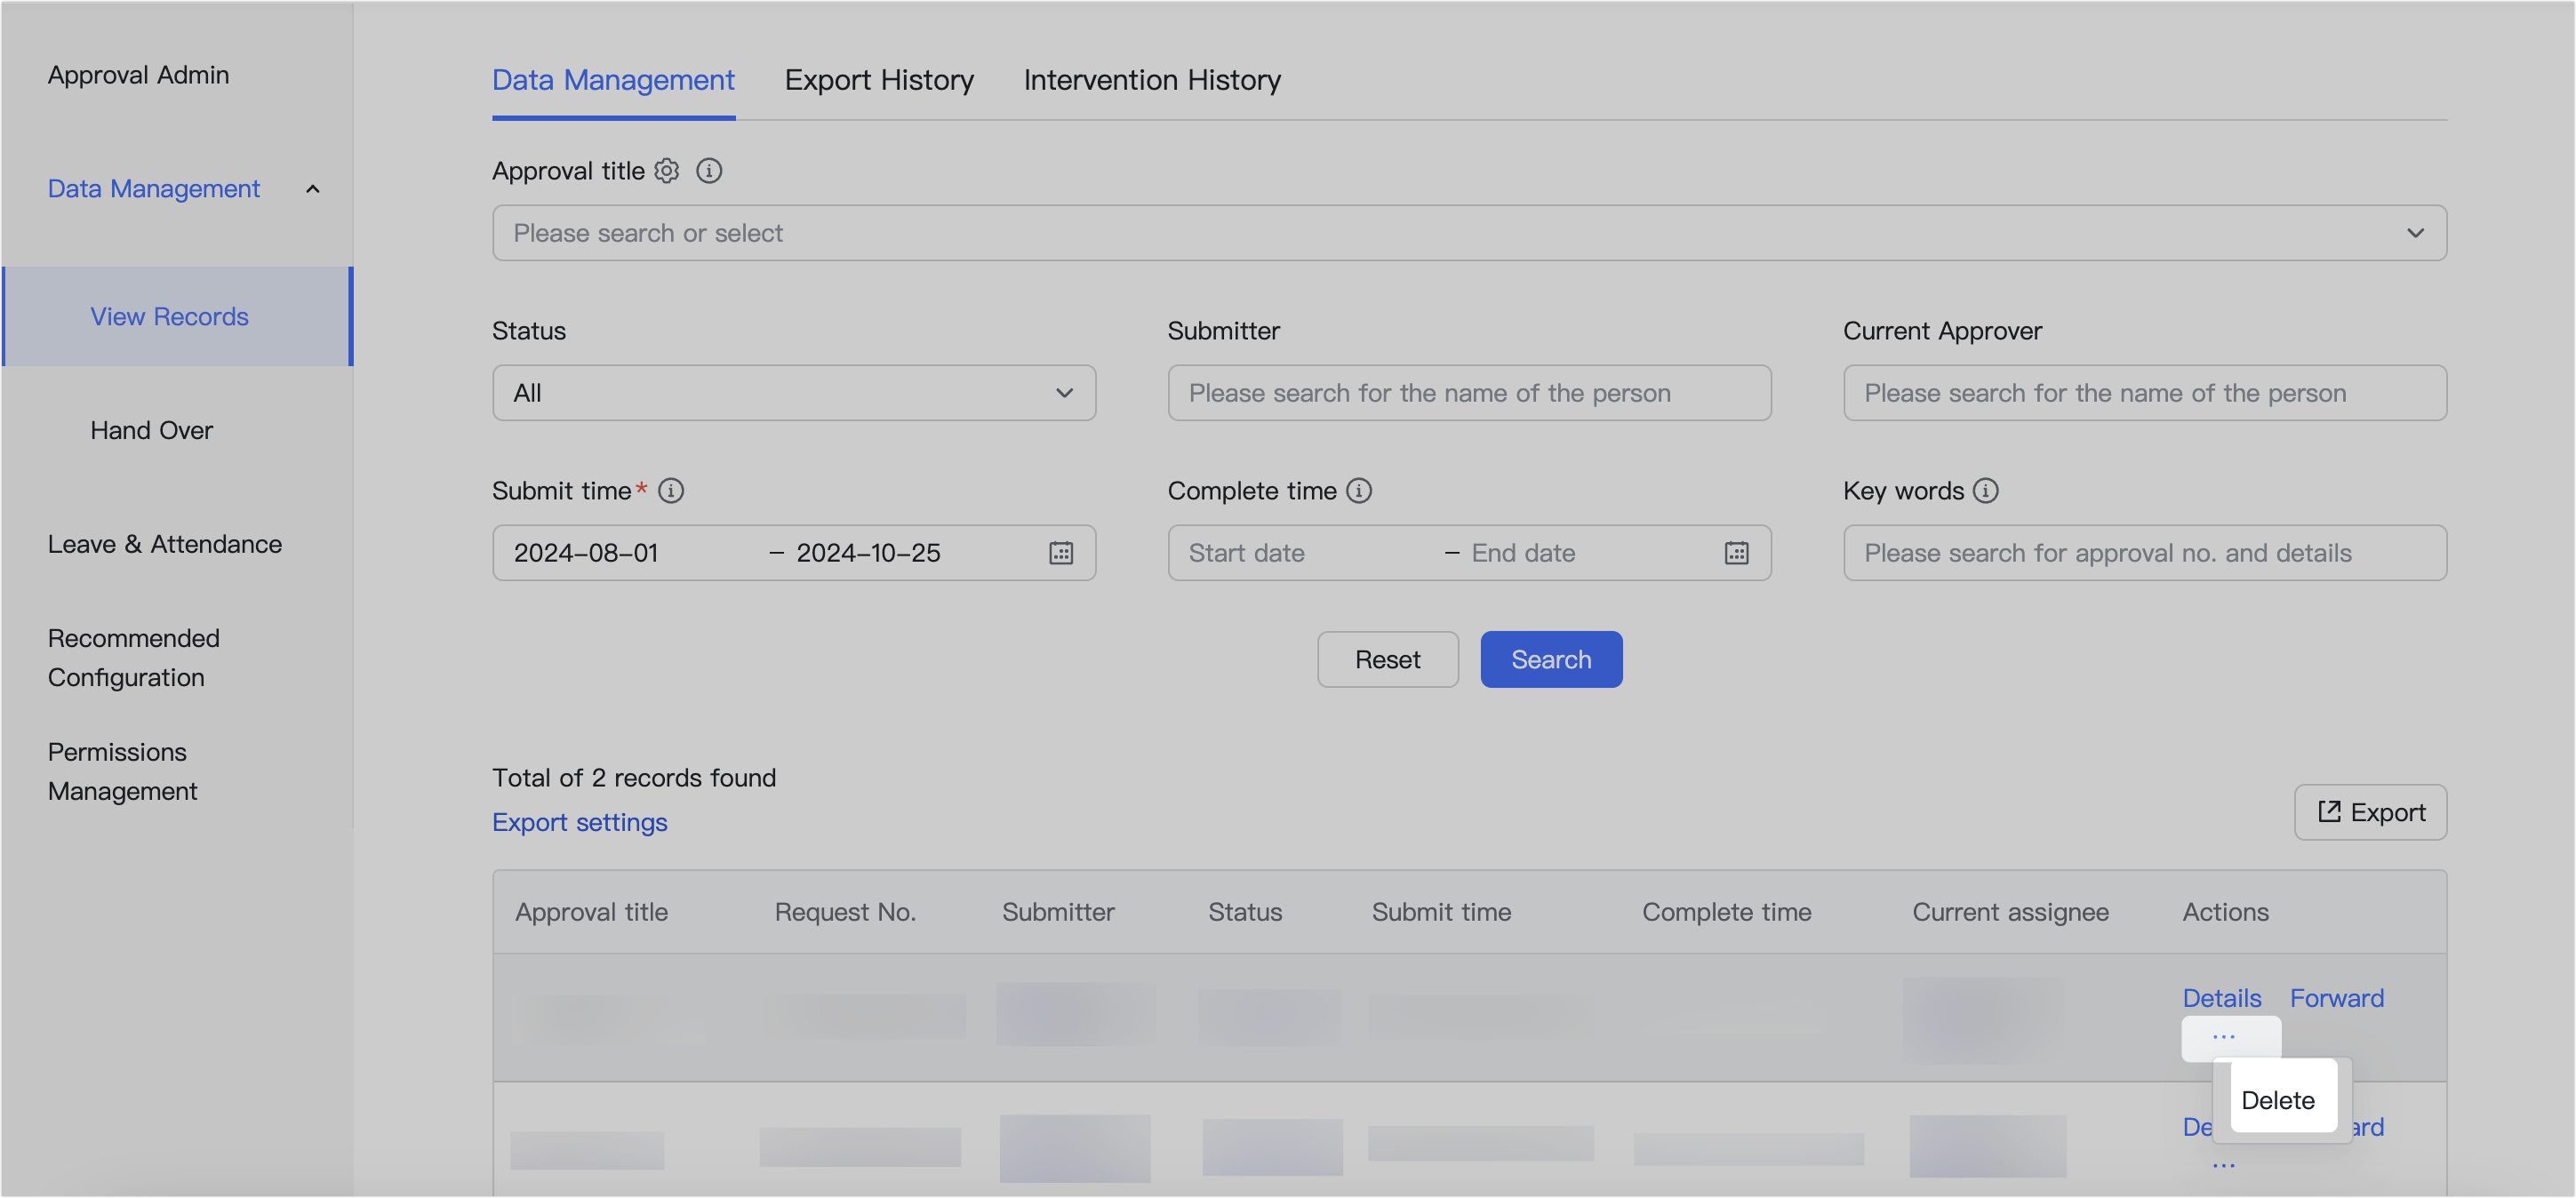Image resolution: width=2576 pixels, height=1198 pixels.
Task: Open the Submit time calendar picker
Action: (1061, 553)
